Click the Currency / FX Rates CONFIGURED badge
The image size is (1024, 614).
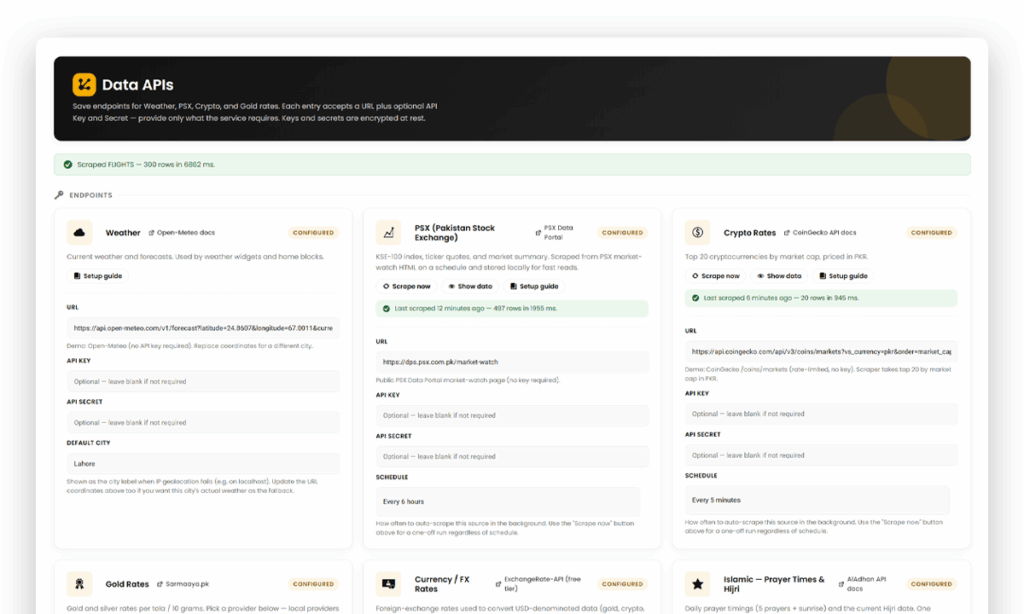point(622,584)
